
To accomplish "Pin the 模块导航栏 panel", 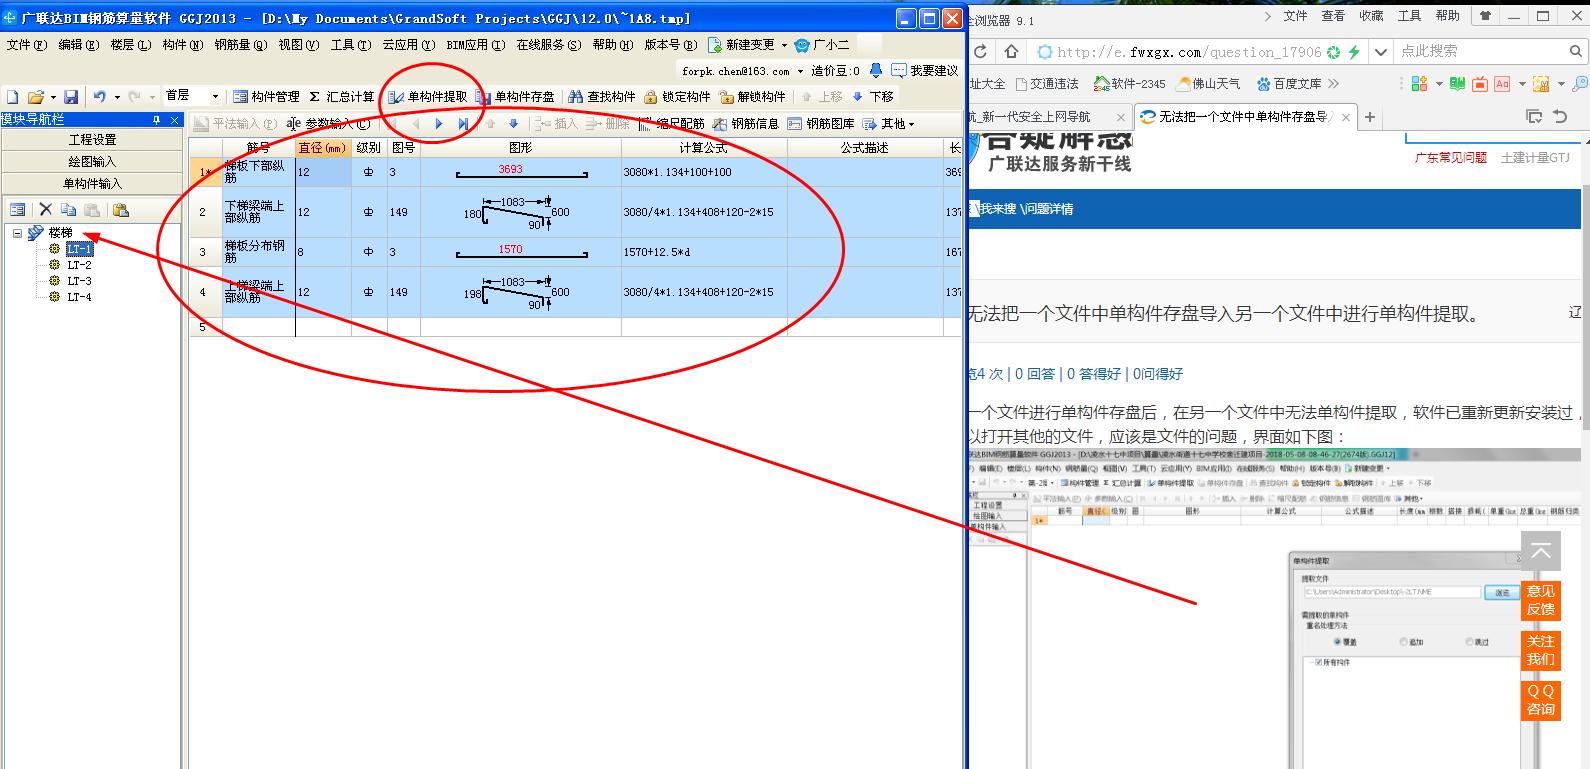I will click(156, 120).
